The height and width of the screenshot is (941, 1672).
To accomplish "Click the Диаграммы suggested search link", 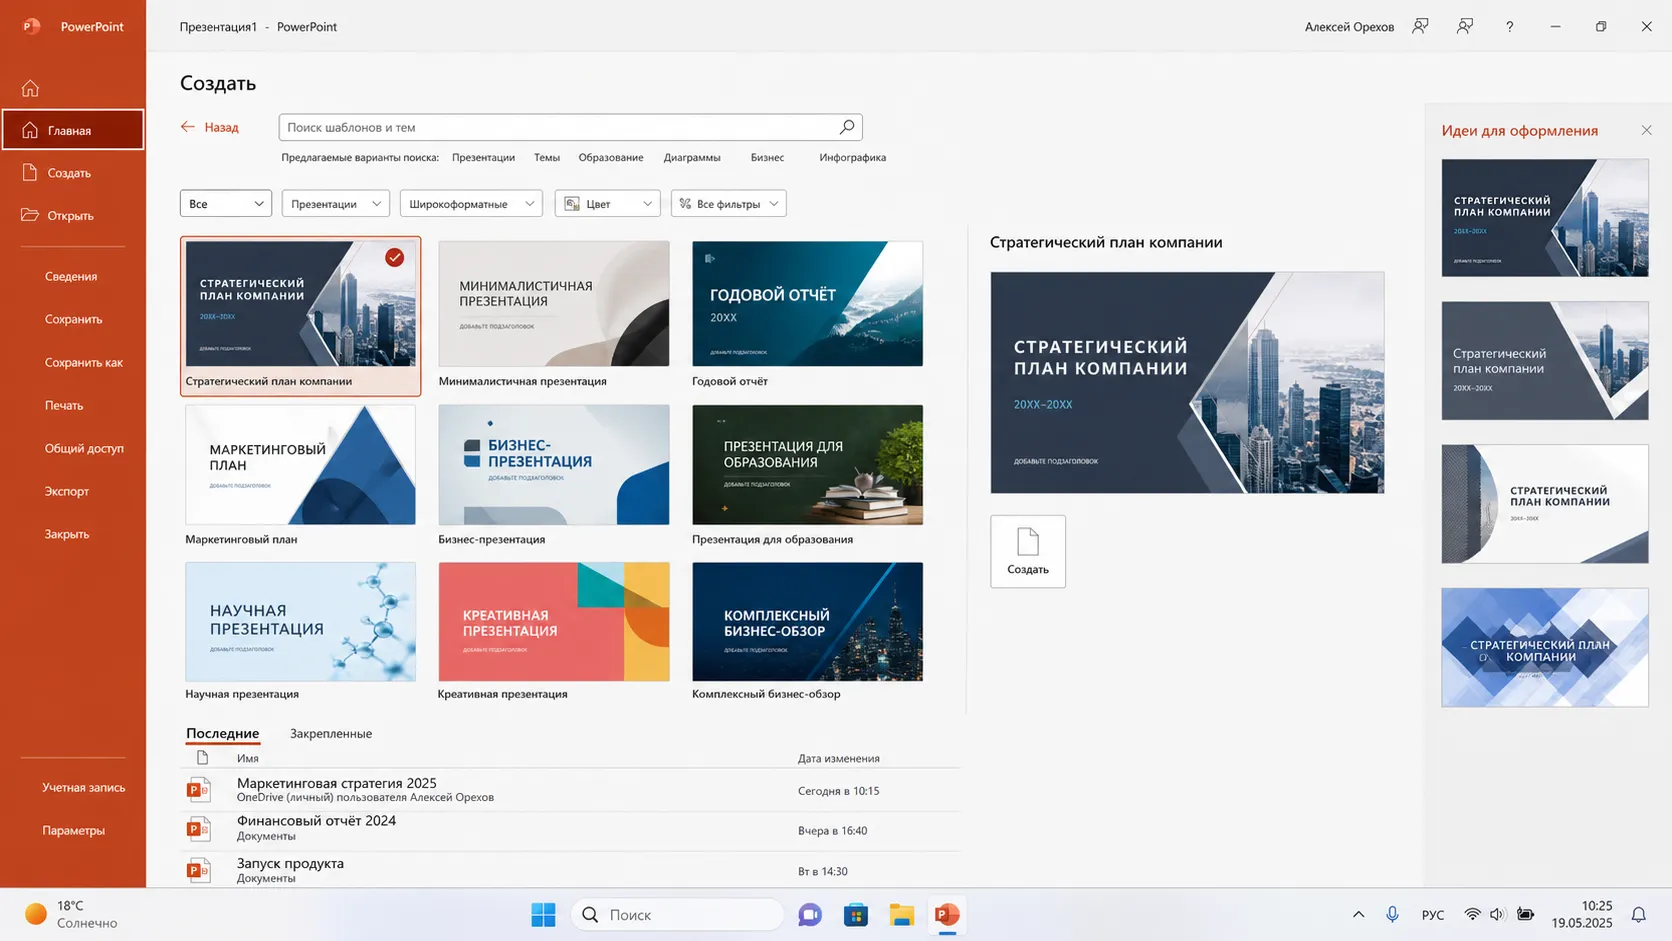I will click(692, 157).
